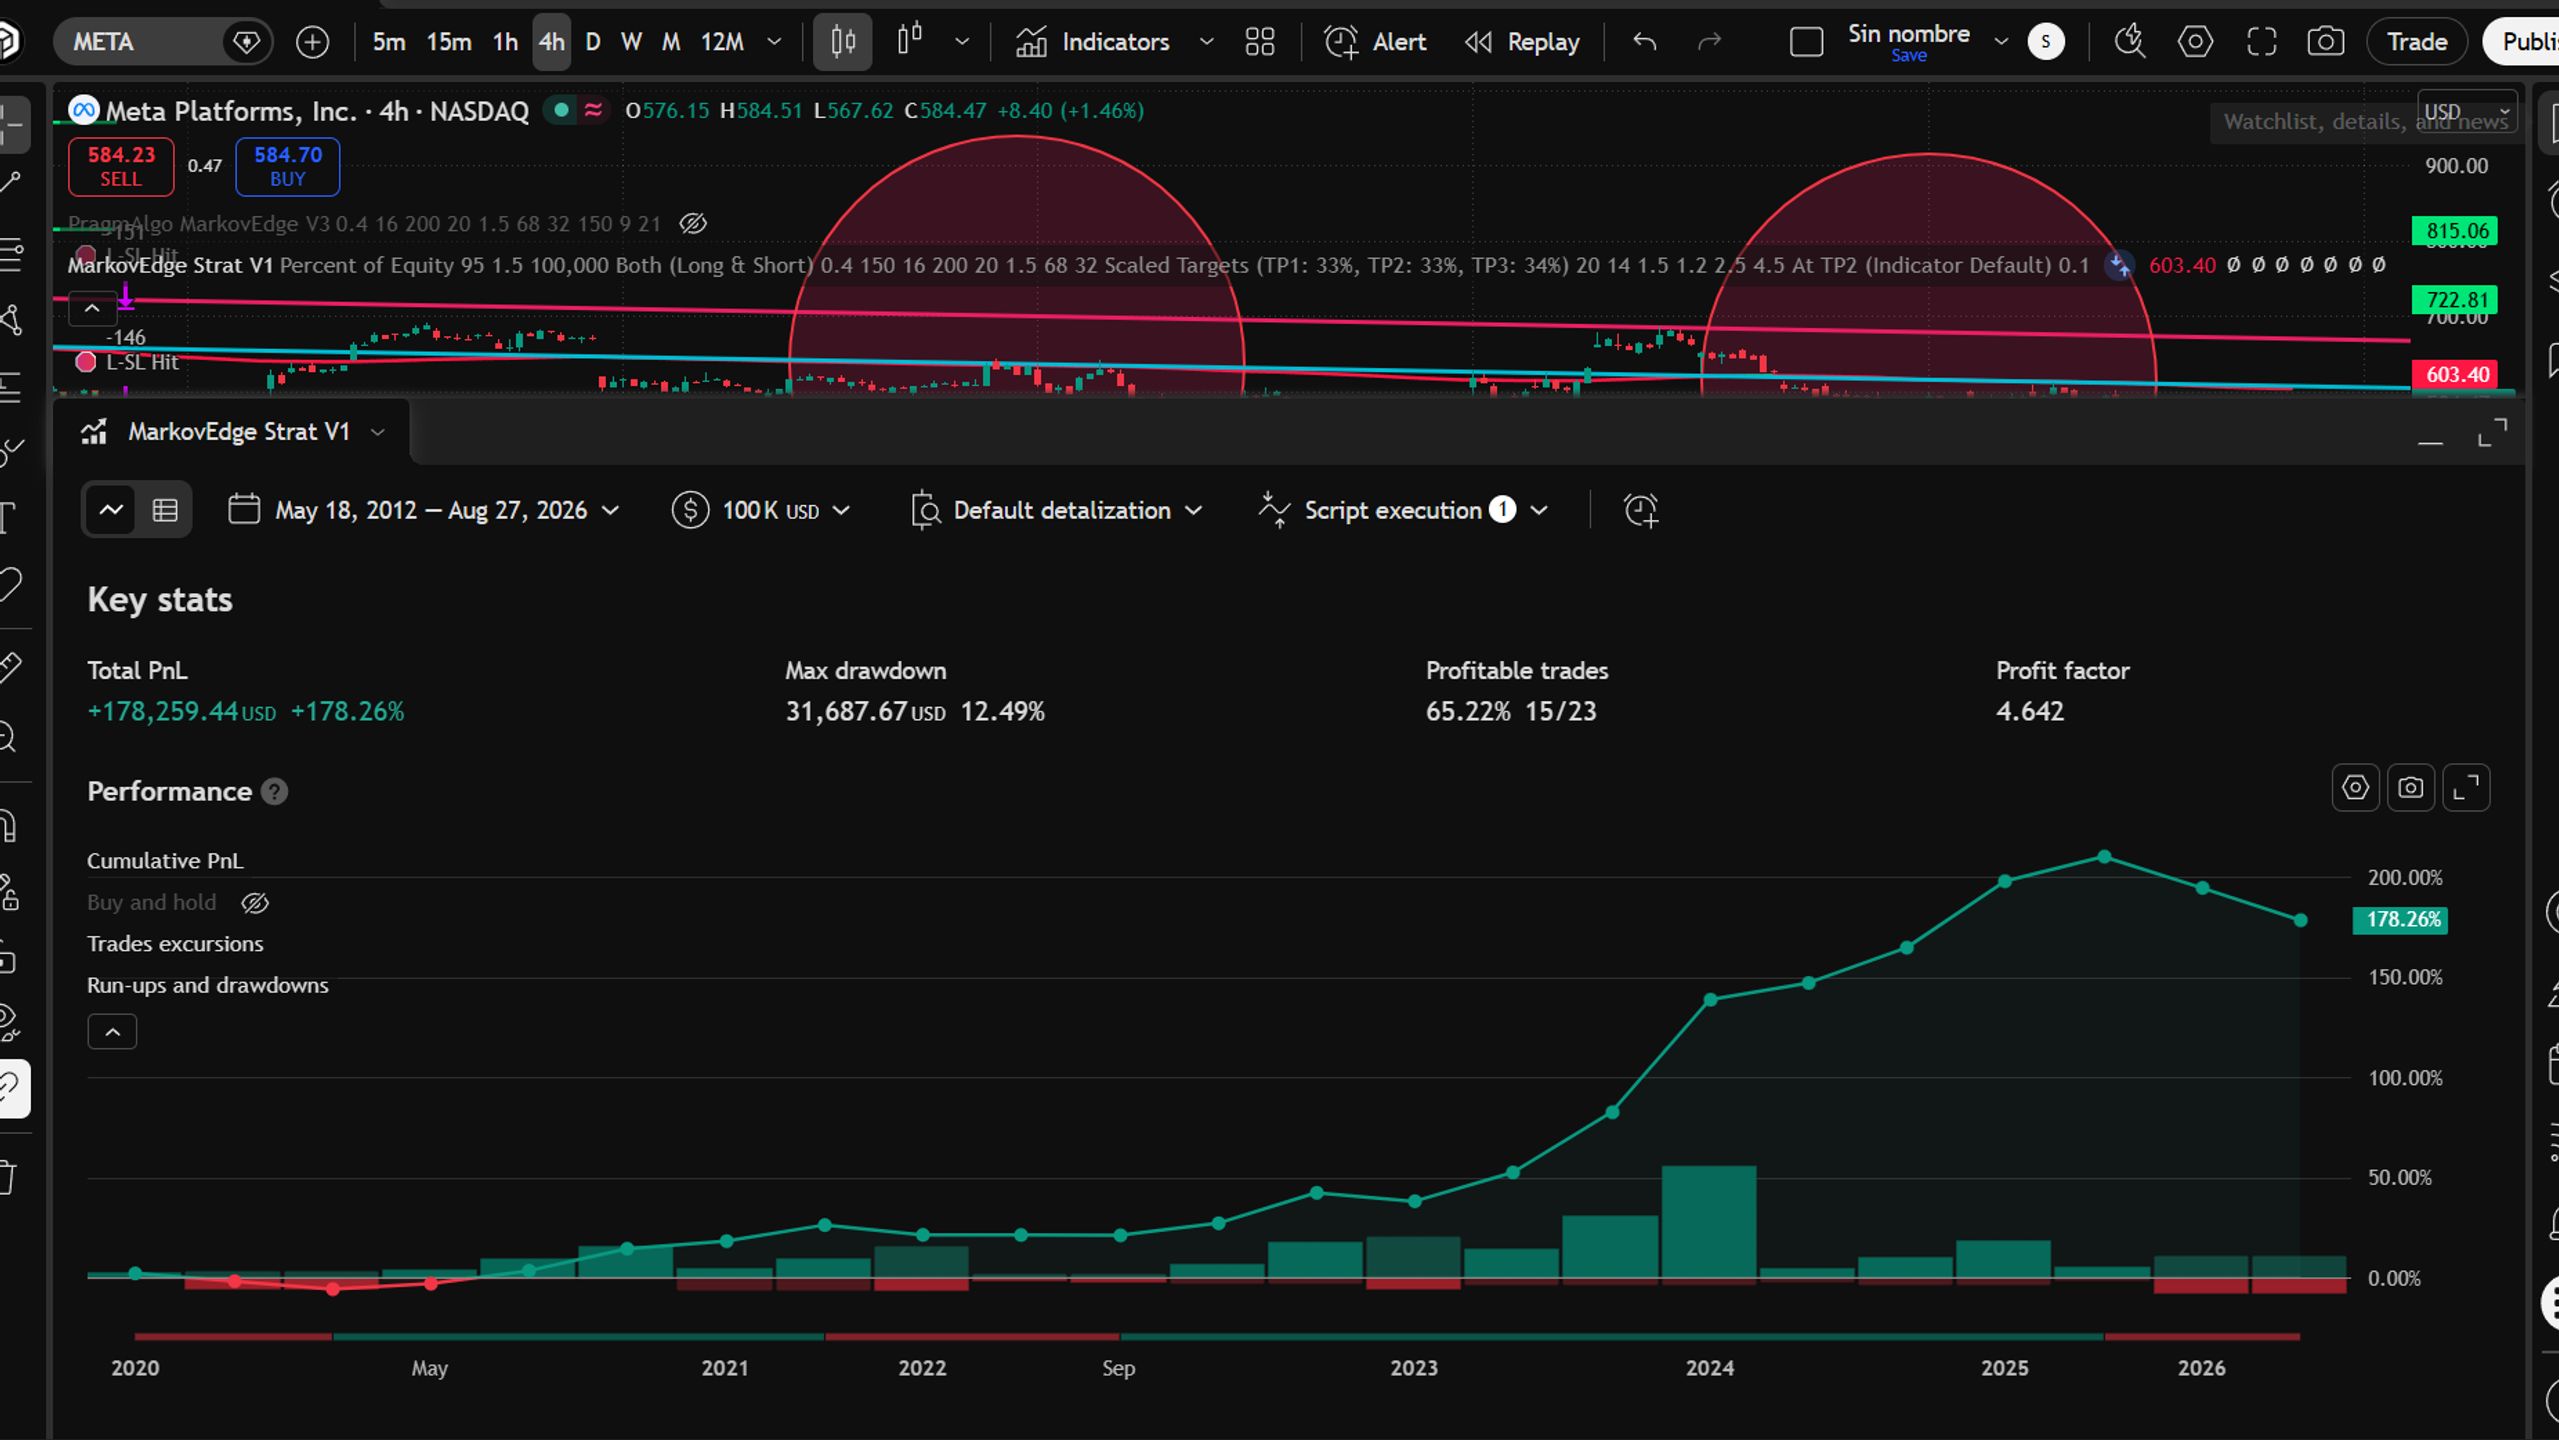Collapse the indicator legend with the arrow button

(92, 309)
